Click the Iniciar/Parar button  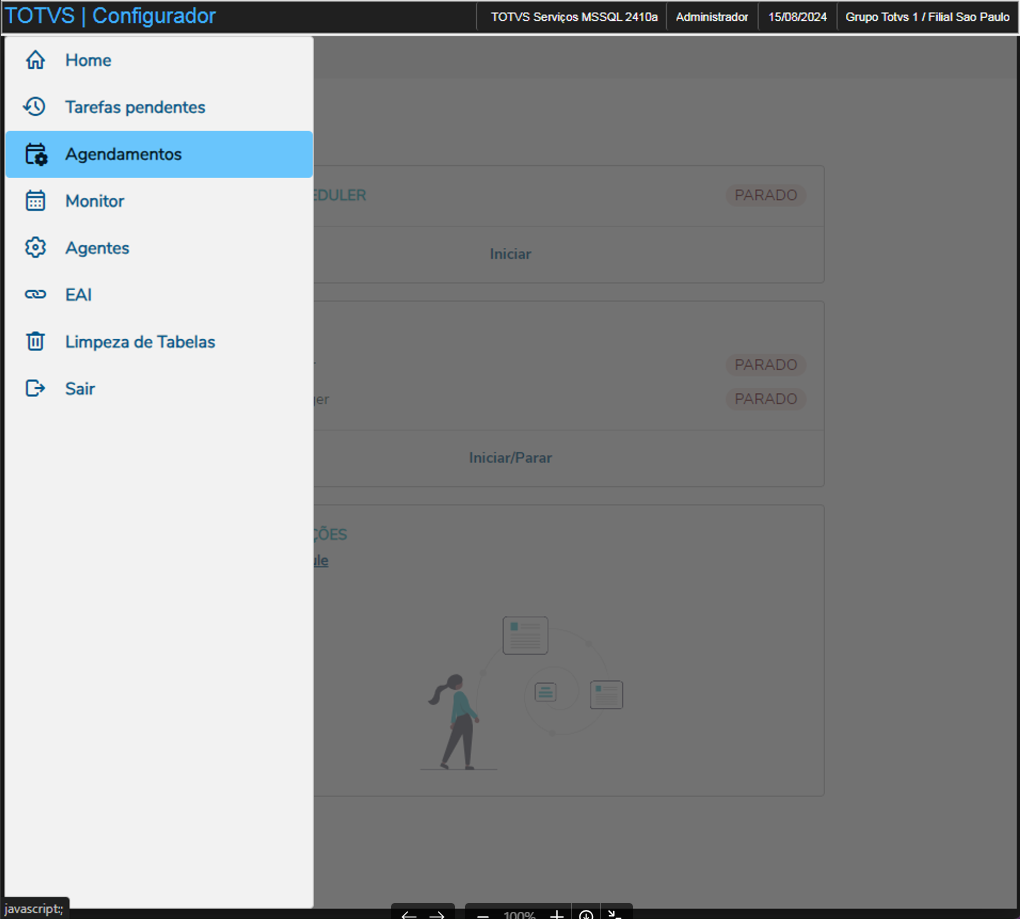pyautogui.click(x=511, y=458)
